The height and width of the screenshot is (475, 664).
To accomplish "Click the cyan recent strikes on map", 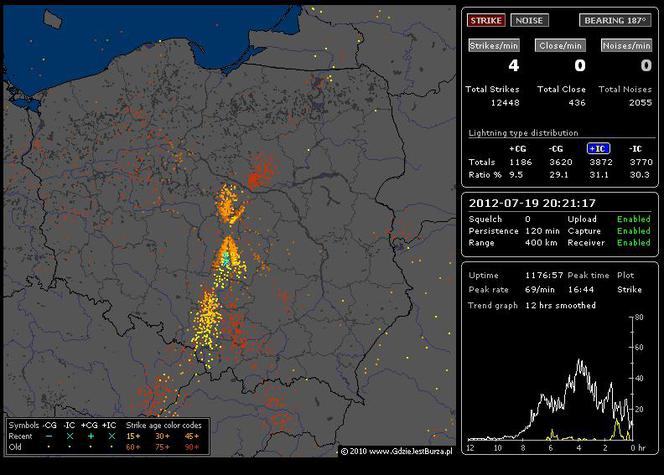I will click(x=226, y=259).
